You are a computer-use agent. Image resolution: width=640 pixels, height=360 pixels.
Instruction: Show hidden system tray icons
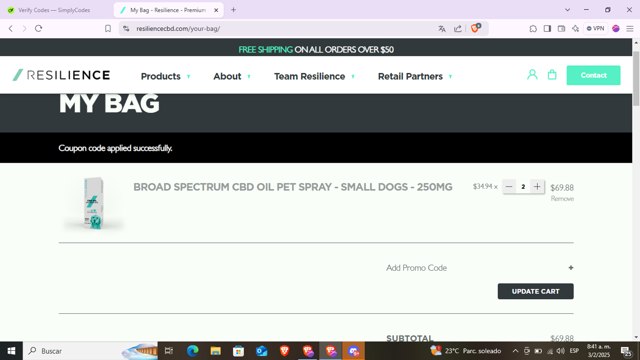pos(516,351)
